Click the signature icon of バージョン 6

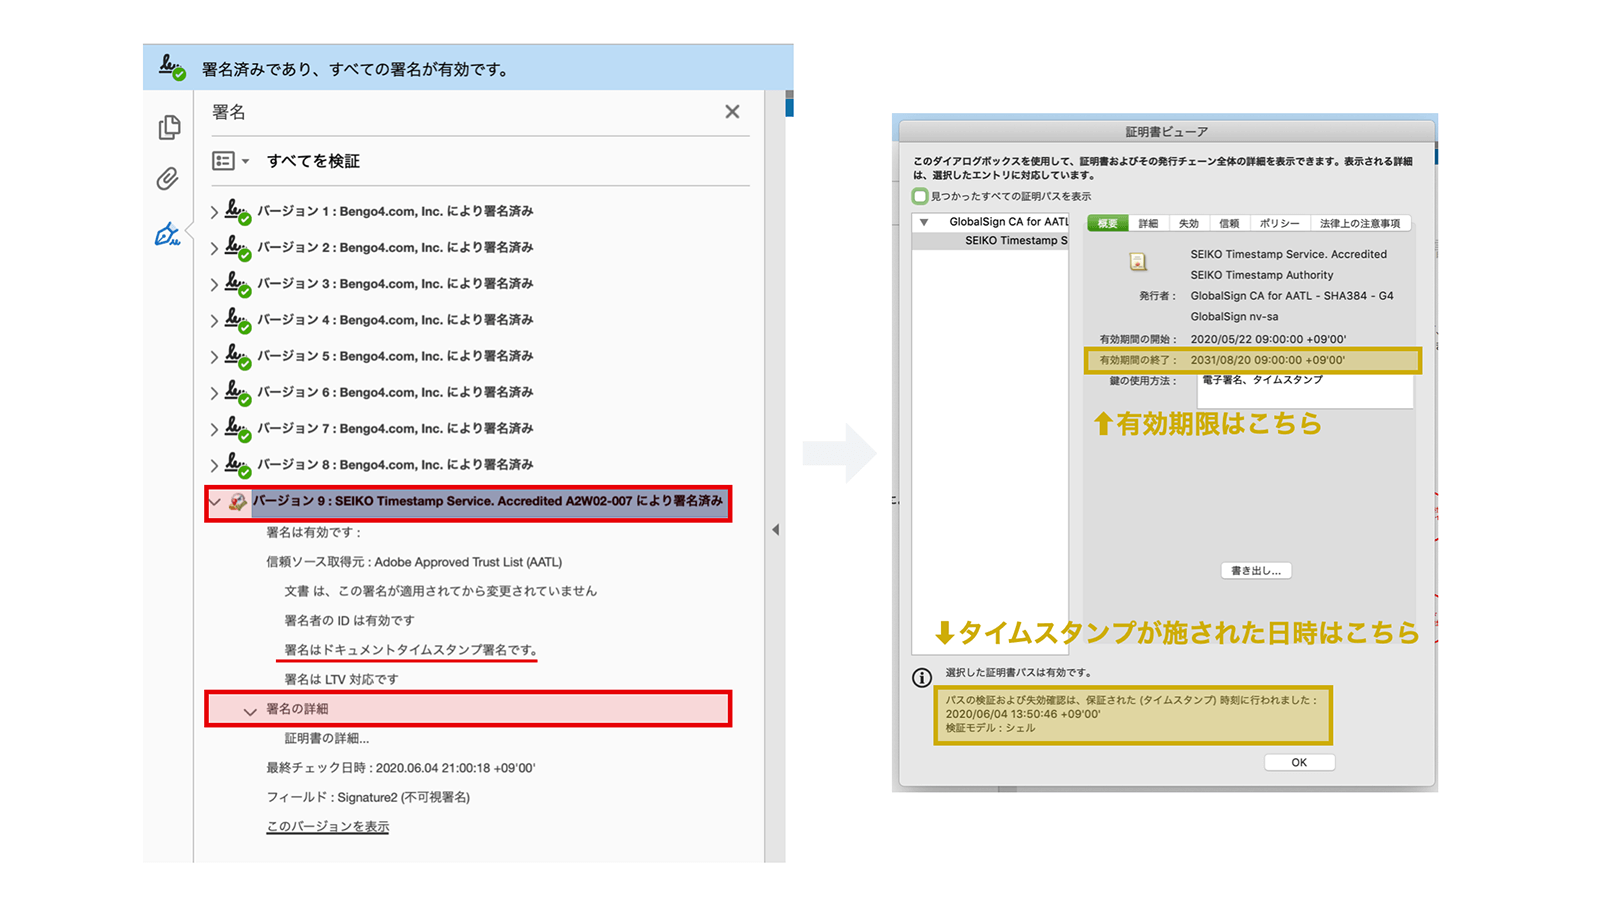pyautogui.click(x=238, y=392)
